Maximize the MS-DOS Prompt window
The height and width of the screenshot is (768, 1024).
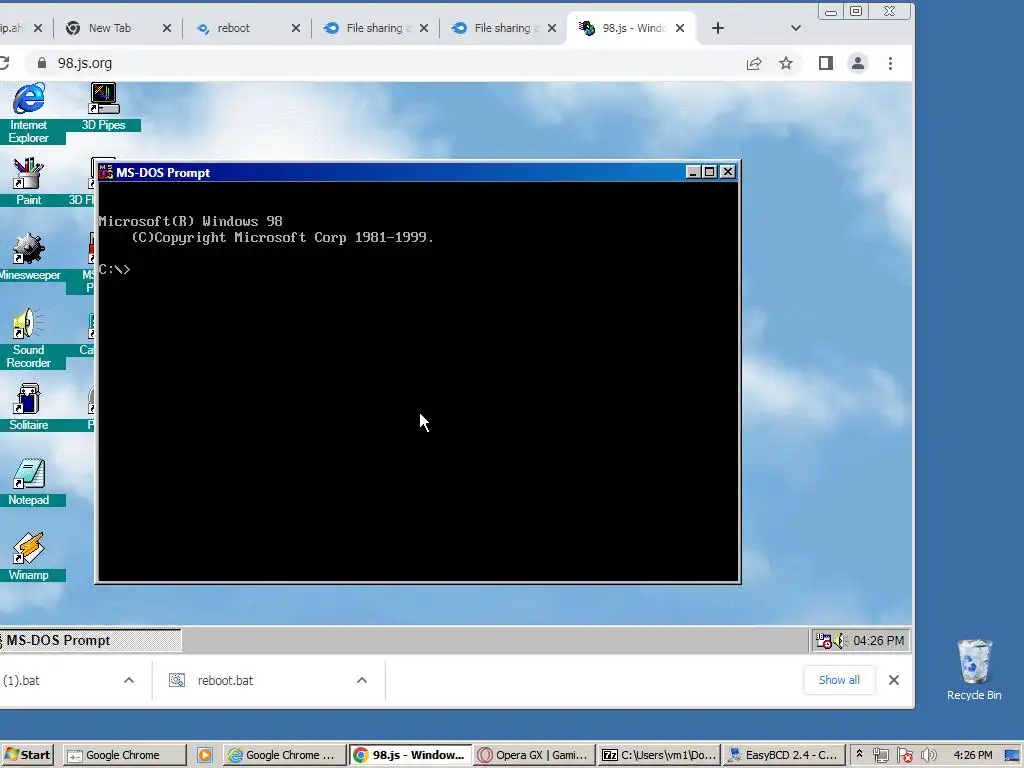710,172
